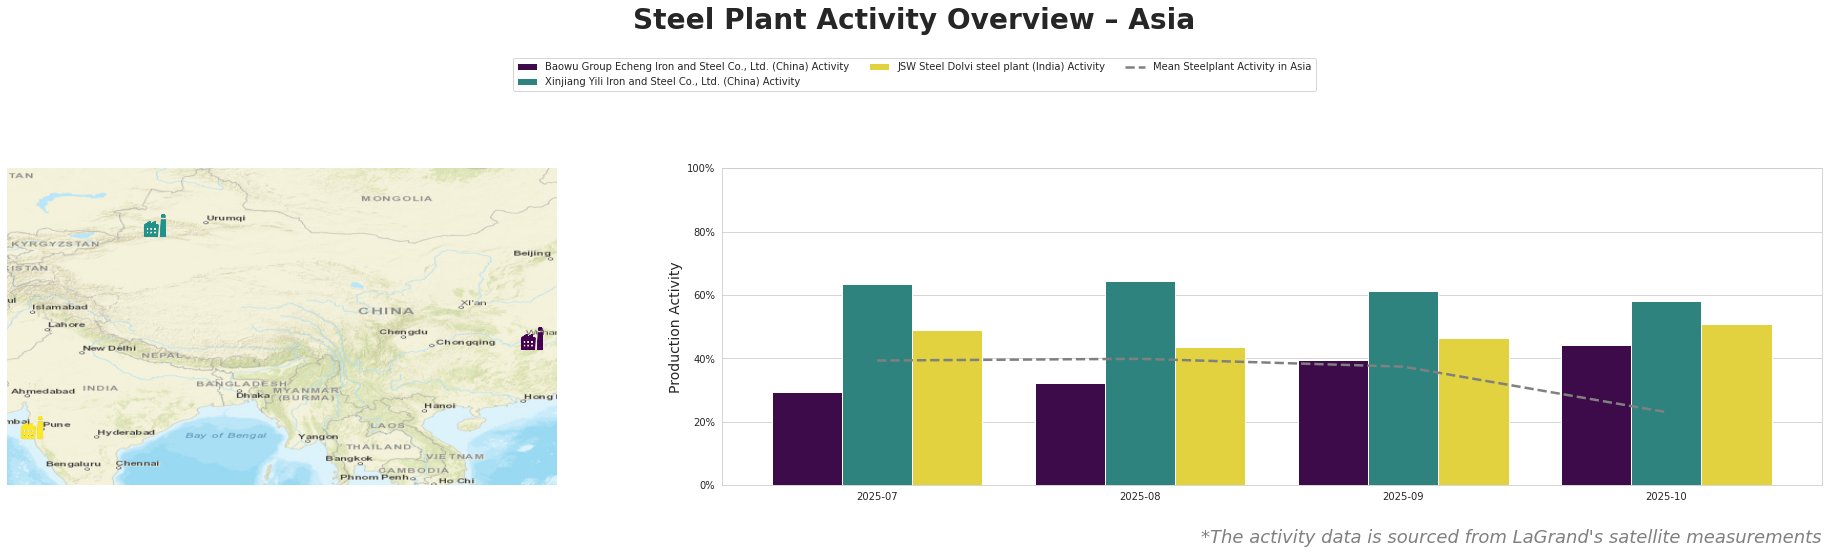Click the dashed Mean Steelplant Activity legend marker
The height and width of the screenshot is (554, 1828).
tap(1135, 67)
